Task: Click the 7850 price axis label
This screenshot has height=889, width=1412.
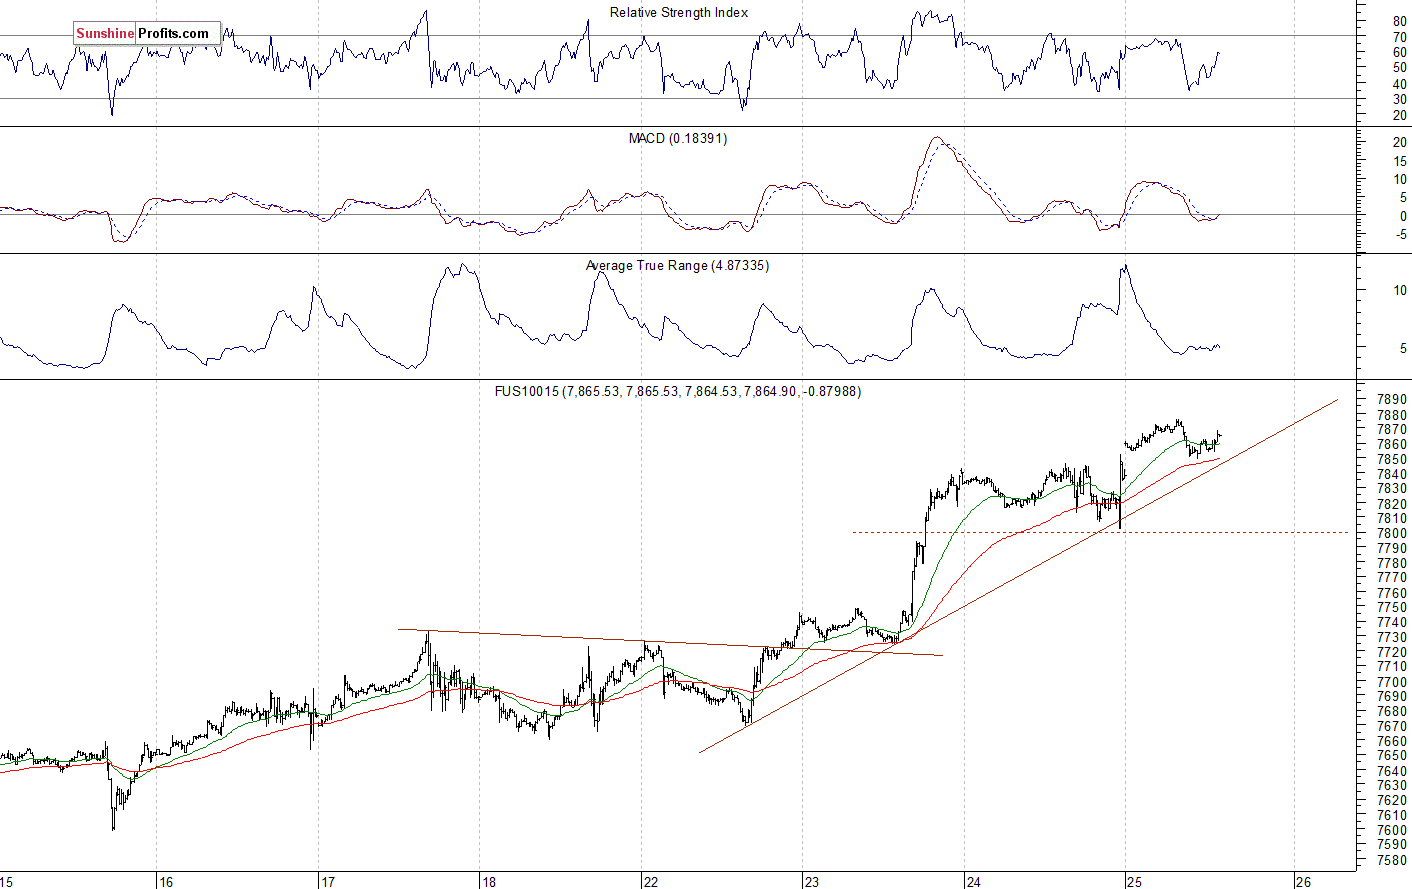Action: [x=1392, y=460]
